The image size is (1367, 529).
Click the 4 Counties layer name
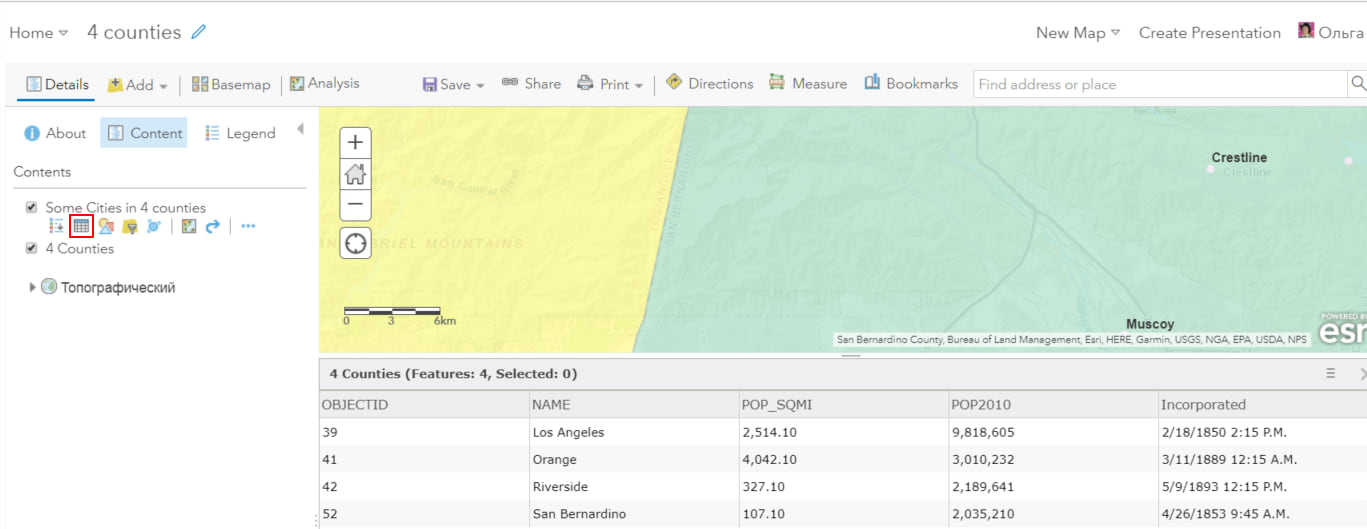(x=80, y=249)
